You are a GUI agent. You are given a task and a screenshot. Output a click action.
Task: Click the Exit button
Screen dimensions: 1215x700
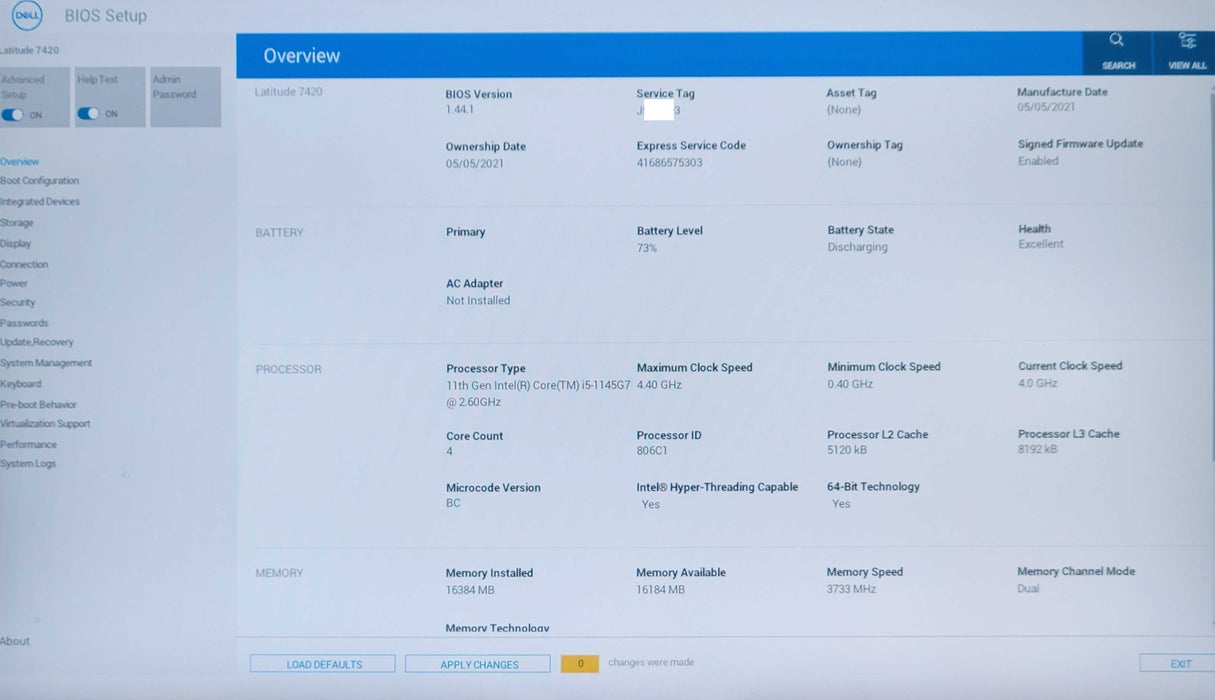(1180, 663)
